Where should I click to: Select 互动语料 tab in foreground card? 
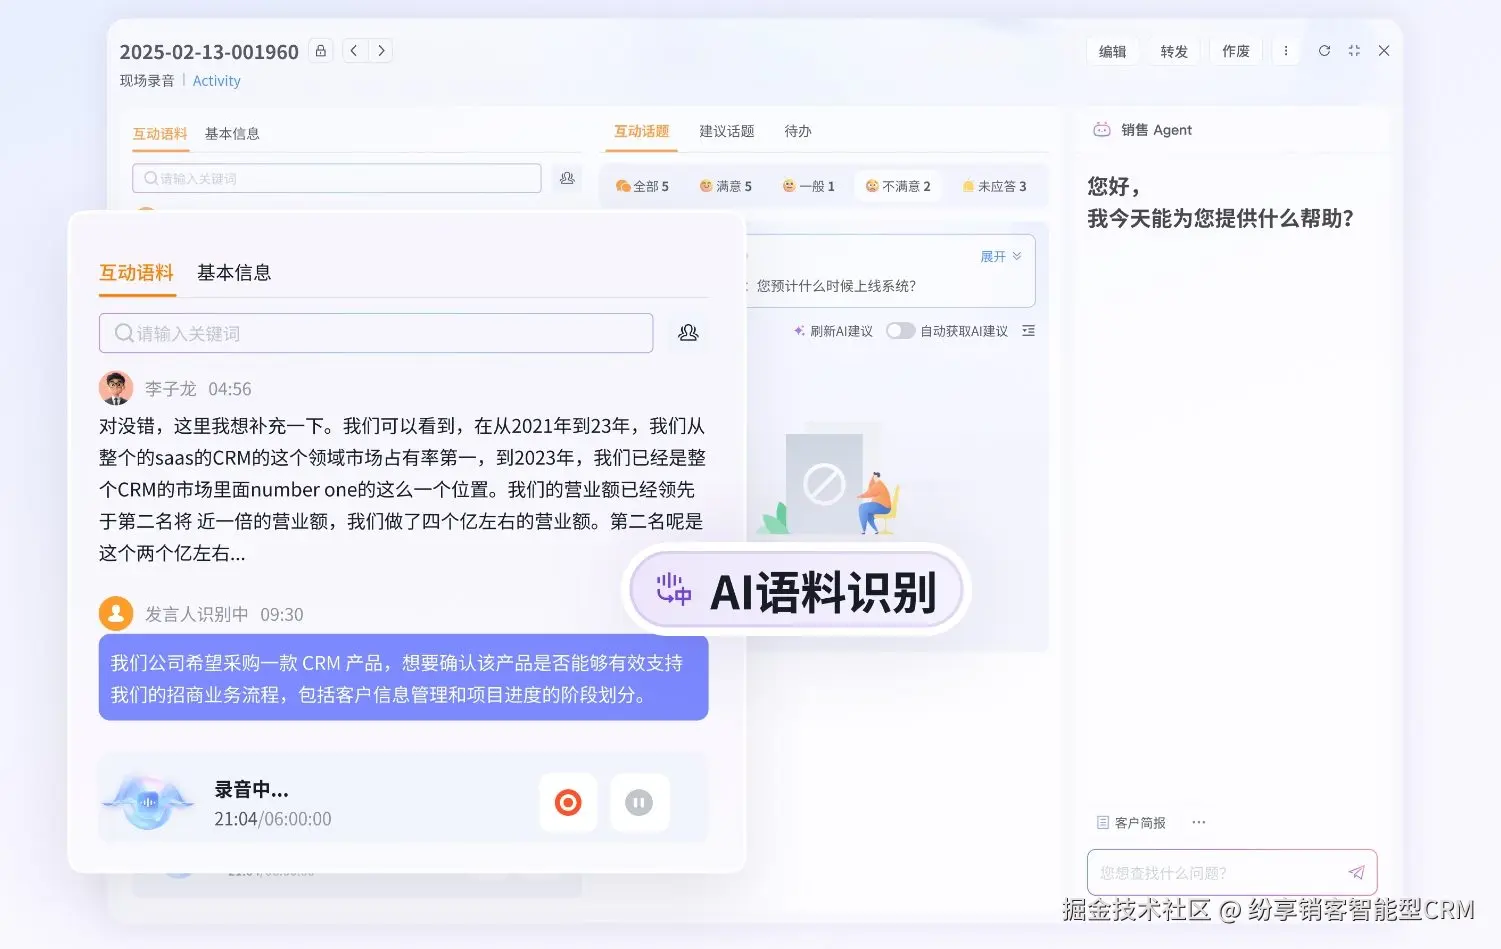coord(136,273)
